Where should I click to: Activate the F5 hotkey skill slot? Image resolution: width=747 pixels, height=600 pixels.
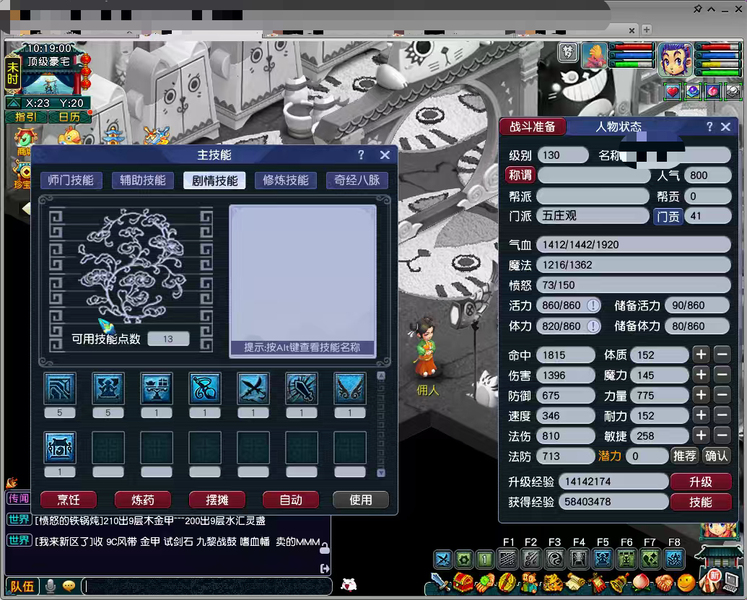(603, 559)
